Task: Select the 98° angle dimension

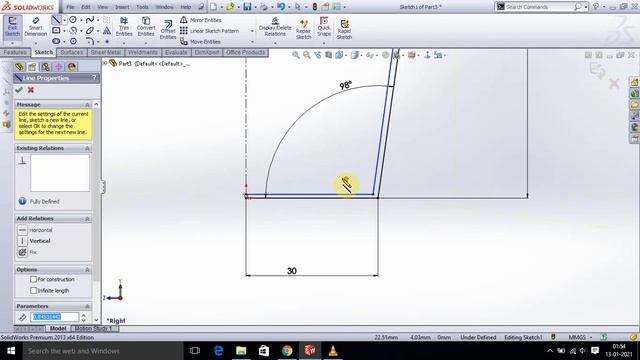Action: (x=345, y=85)
